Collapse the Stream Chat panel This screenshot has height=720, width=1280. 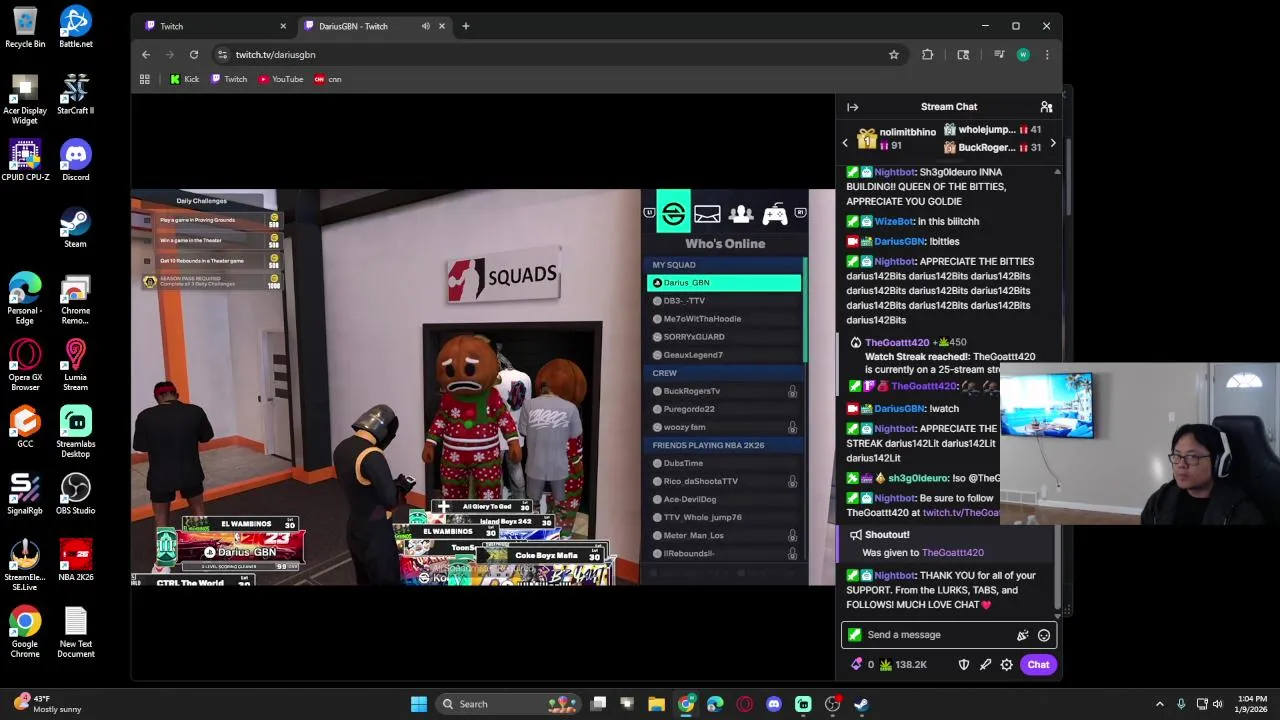point(852,107)
